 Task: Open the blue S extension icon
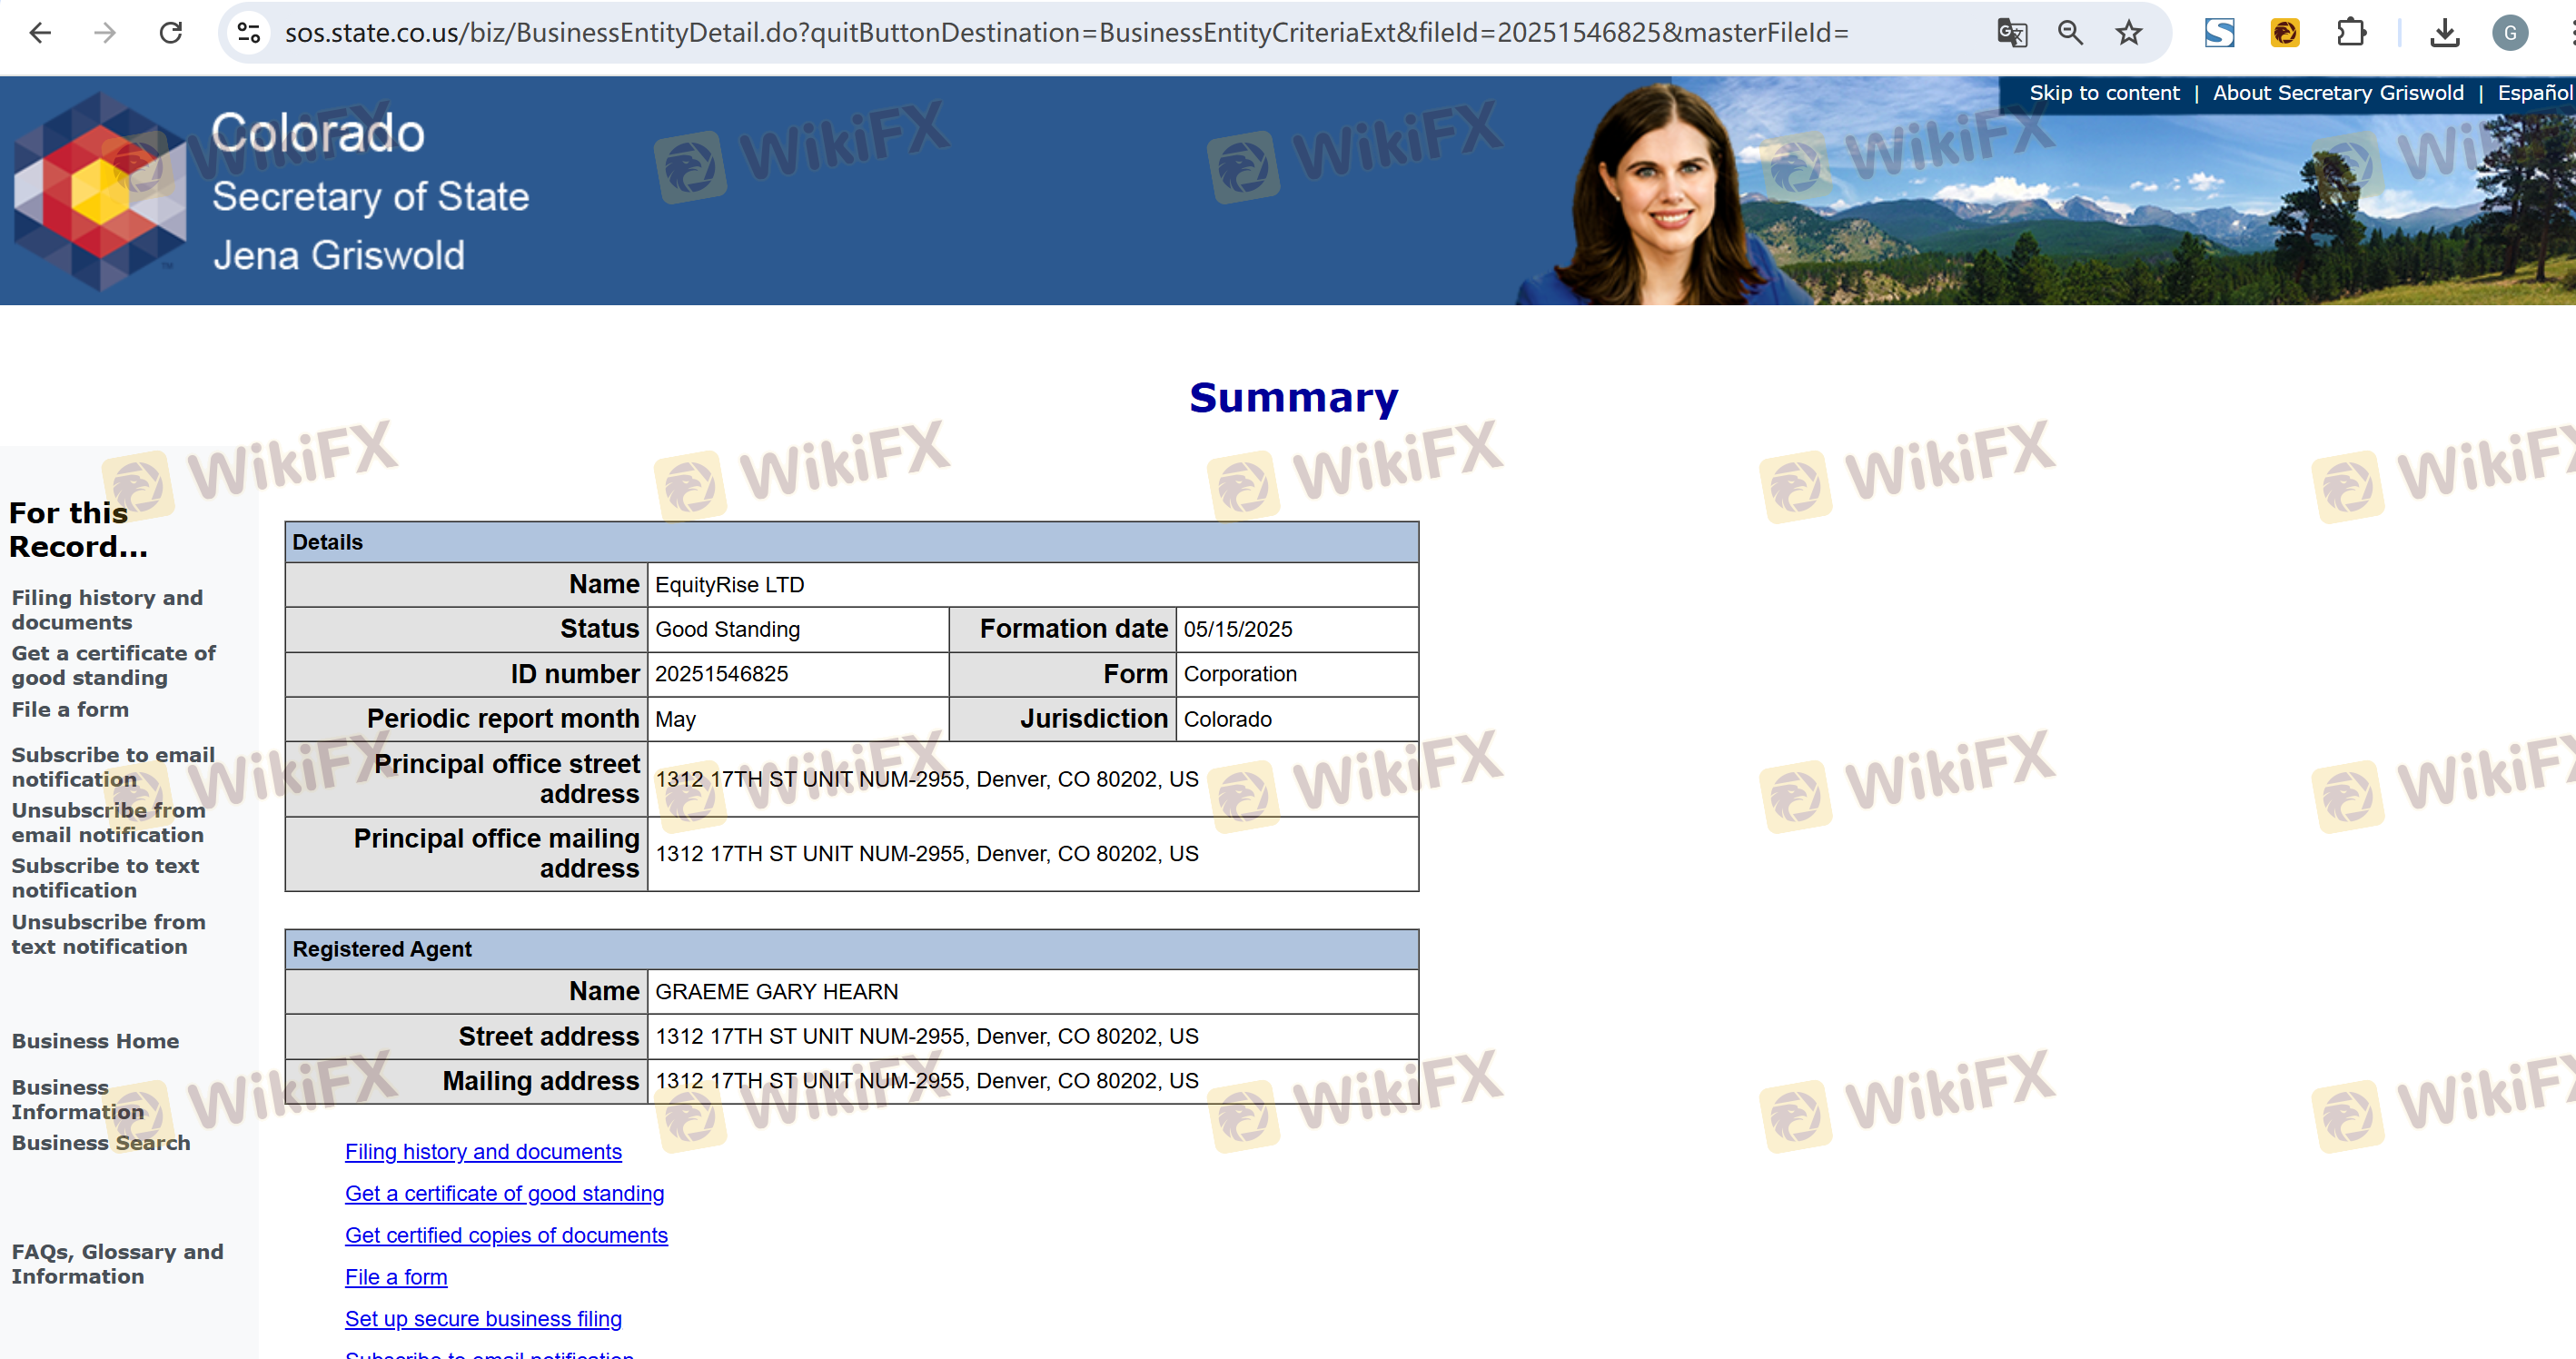tap(2219, 33)
